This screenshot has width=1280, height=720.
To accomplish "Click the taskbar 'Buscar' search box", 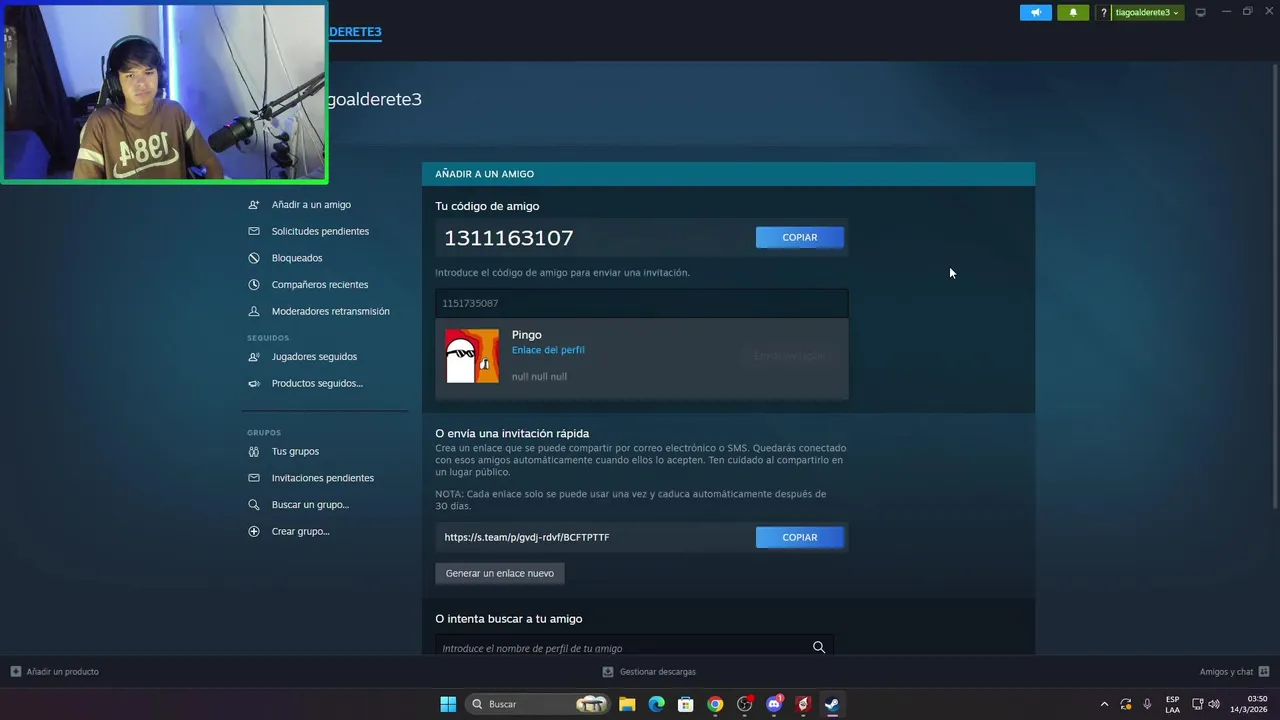I will coord(539,704).
